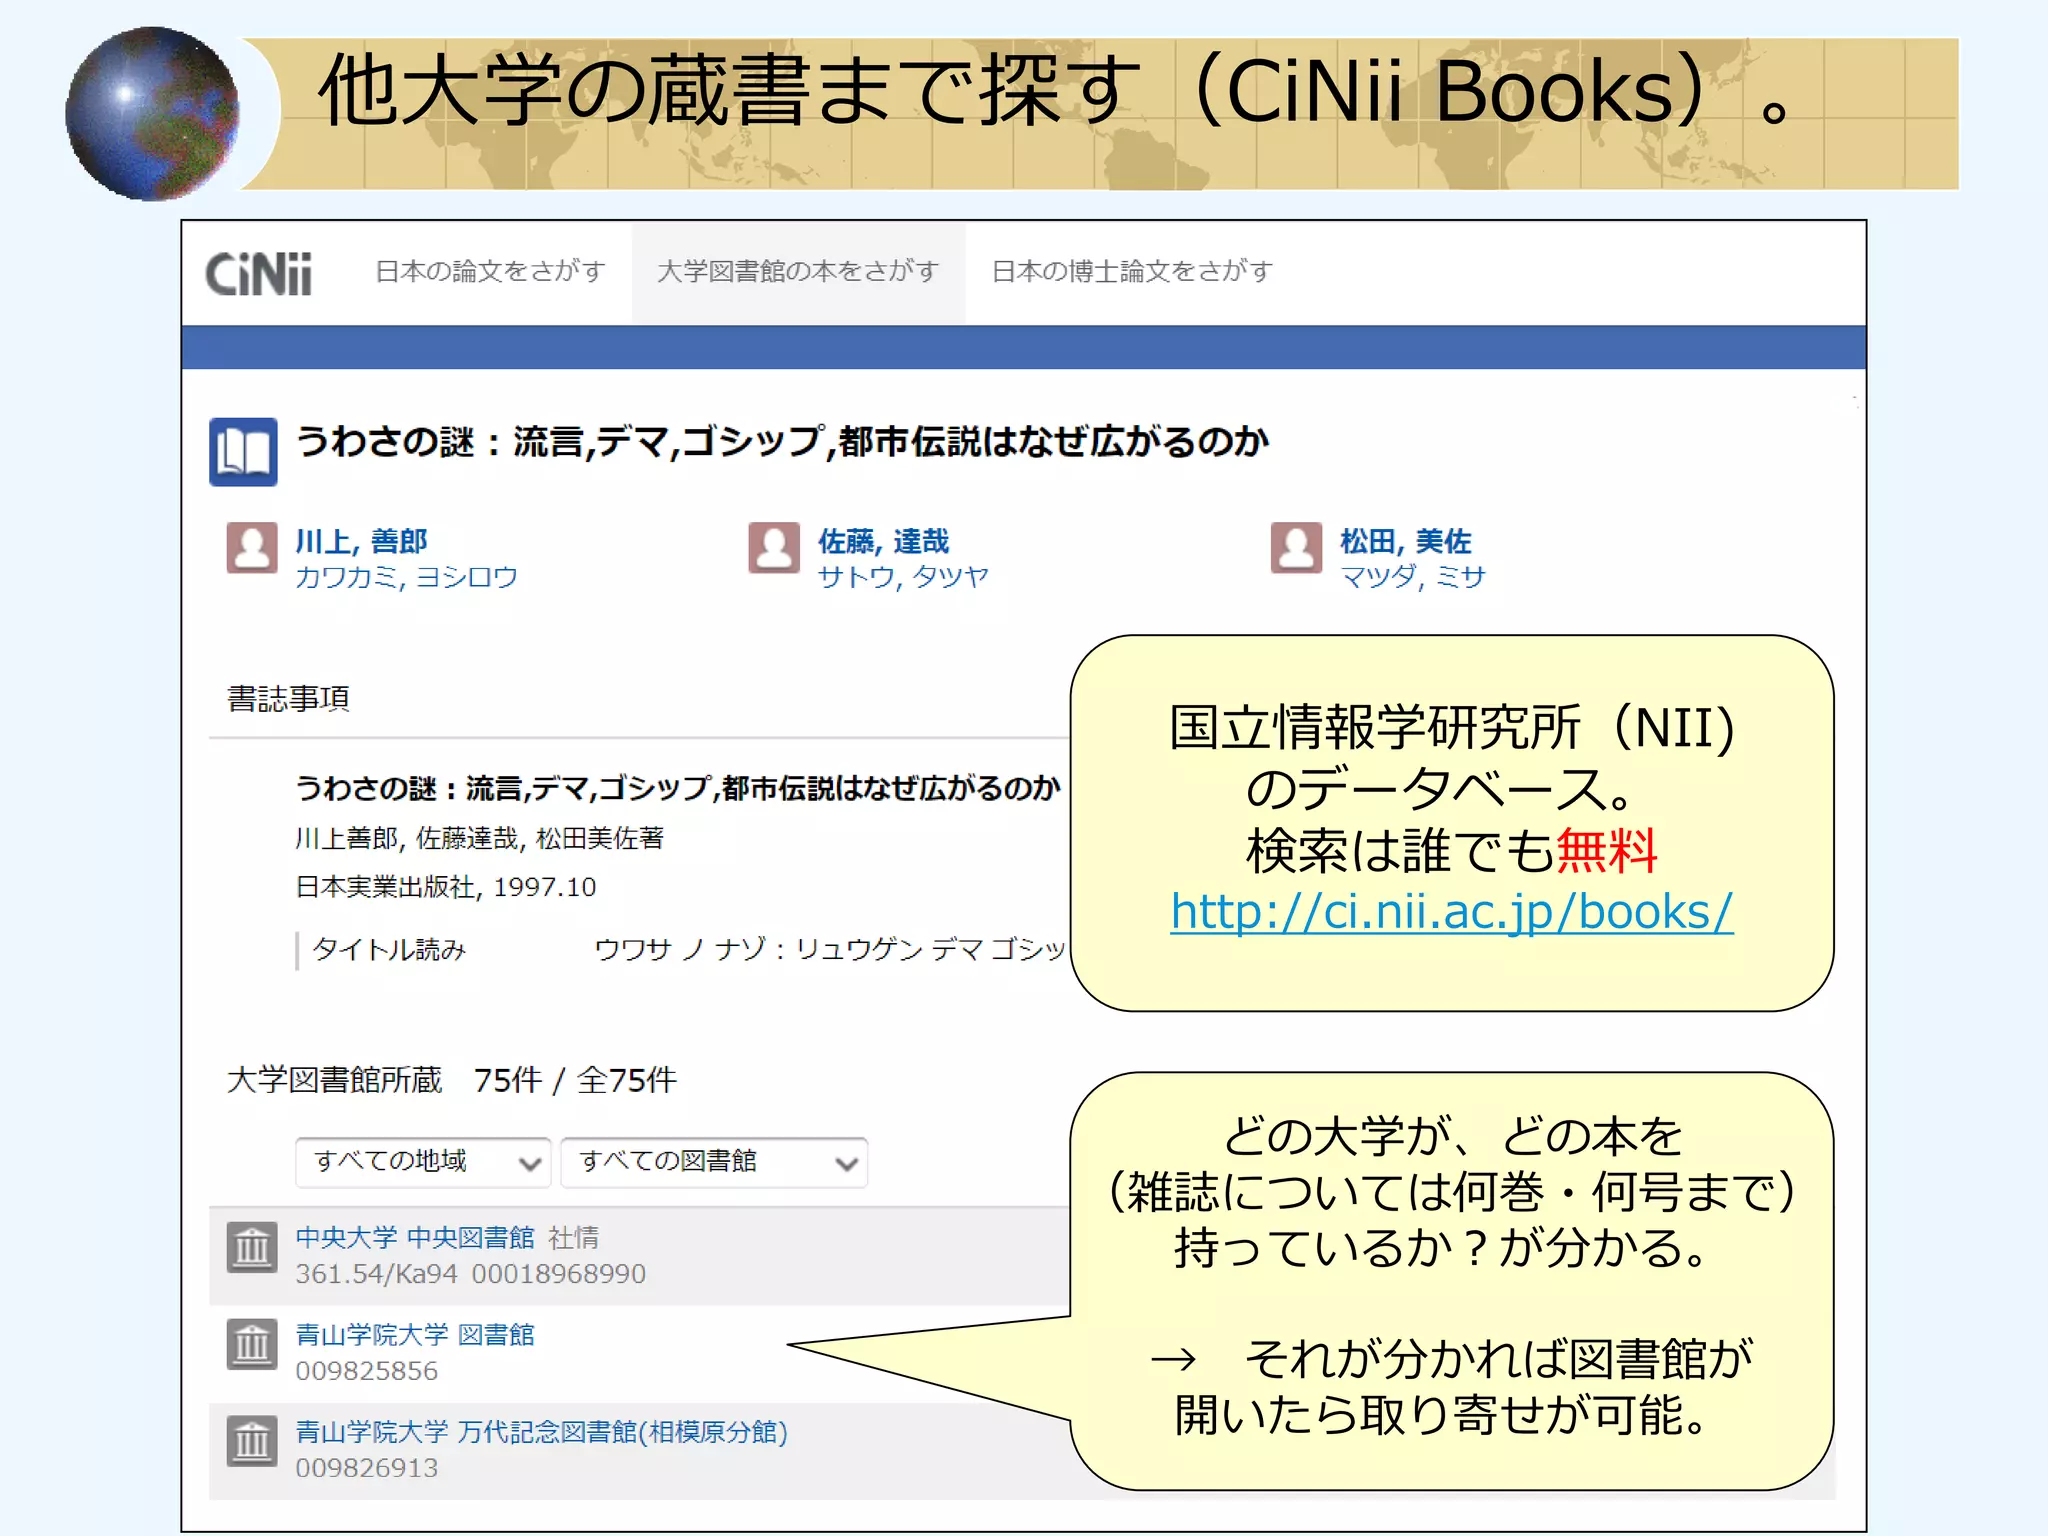The height and width of the screenshot is (1536, 2048).
Task: Open author link 松田, 美佐
Action: pyautogui.click(x=1405, y=541)
